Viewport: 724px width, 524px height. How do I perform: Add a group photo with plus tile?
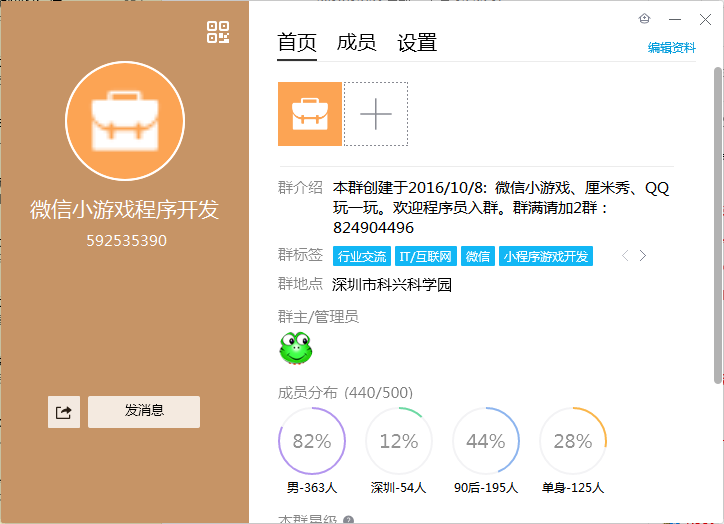pos(376,114)
